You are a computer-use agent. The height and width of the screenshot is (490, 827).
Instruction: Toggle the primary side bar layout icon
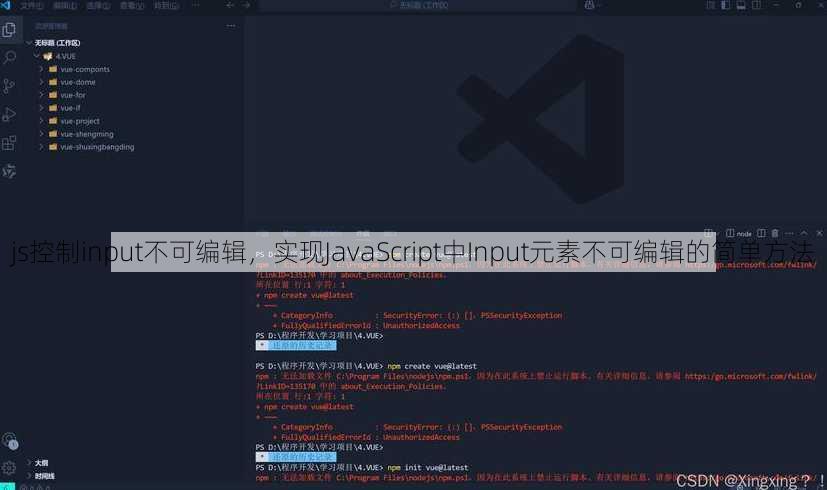click(726, 5)
